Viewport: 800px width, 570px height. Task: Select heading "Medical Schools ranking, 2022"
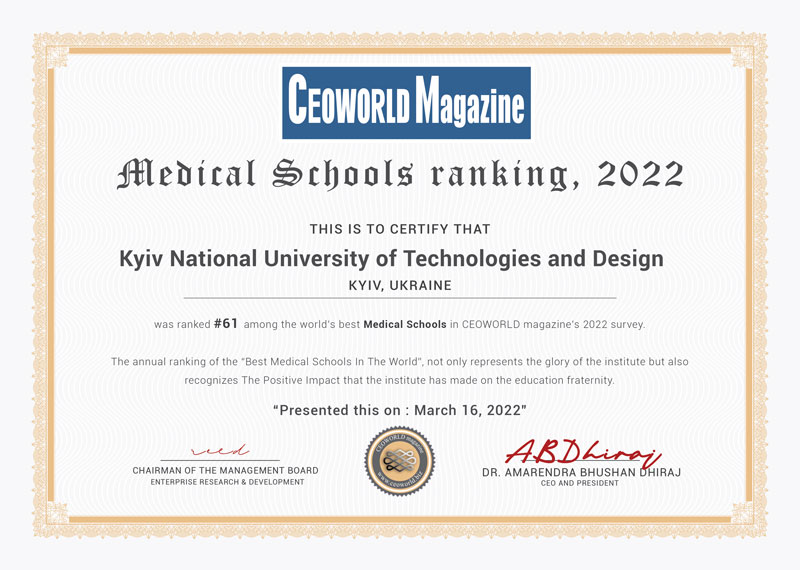coord(401,175)
